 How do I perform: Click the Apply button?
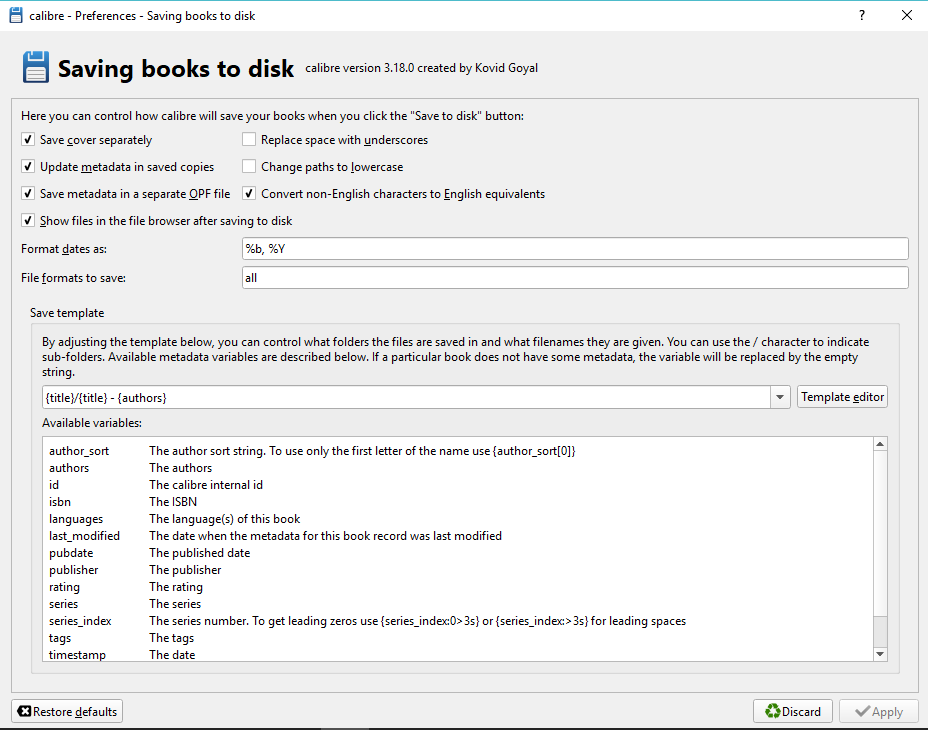(x=878, y=711)
